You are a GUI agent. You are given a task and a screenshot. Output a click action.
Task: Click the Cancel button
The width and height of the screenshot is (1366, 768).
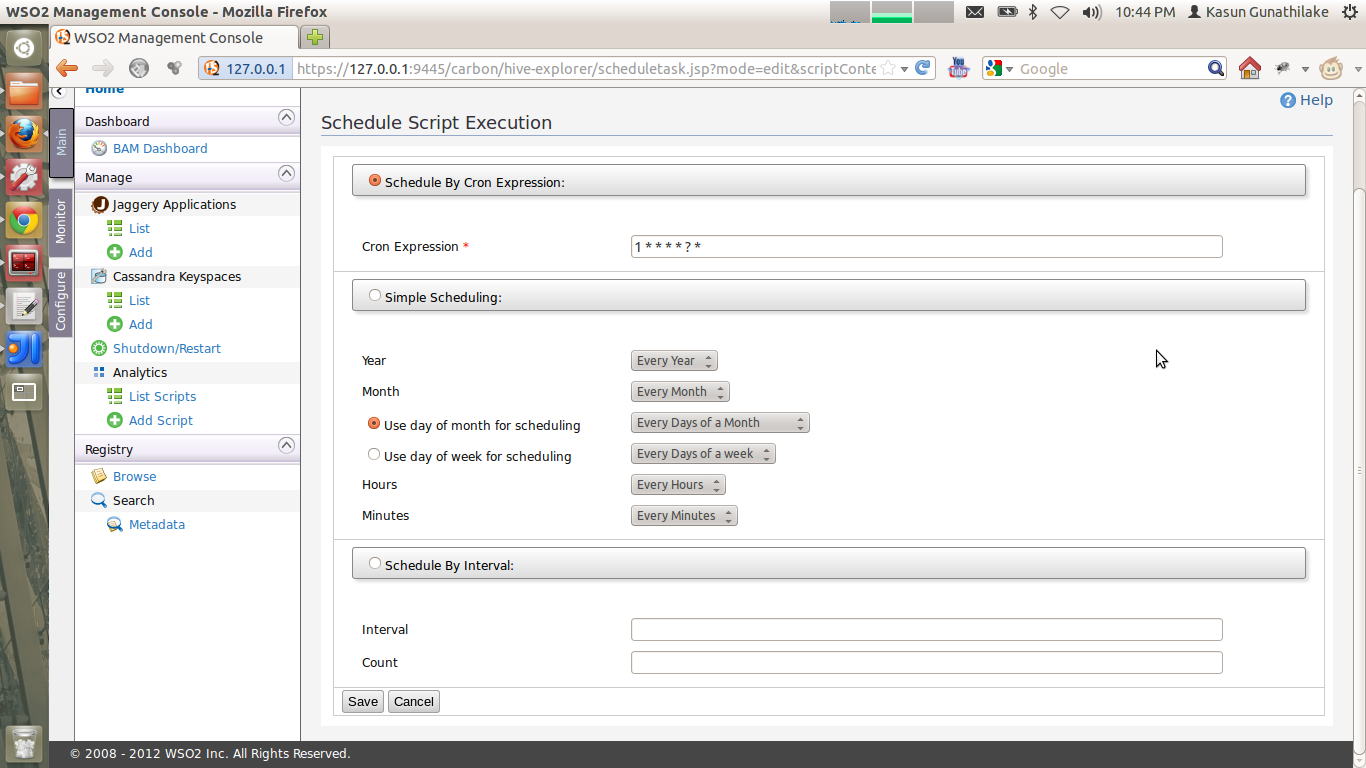coord(414,701)
